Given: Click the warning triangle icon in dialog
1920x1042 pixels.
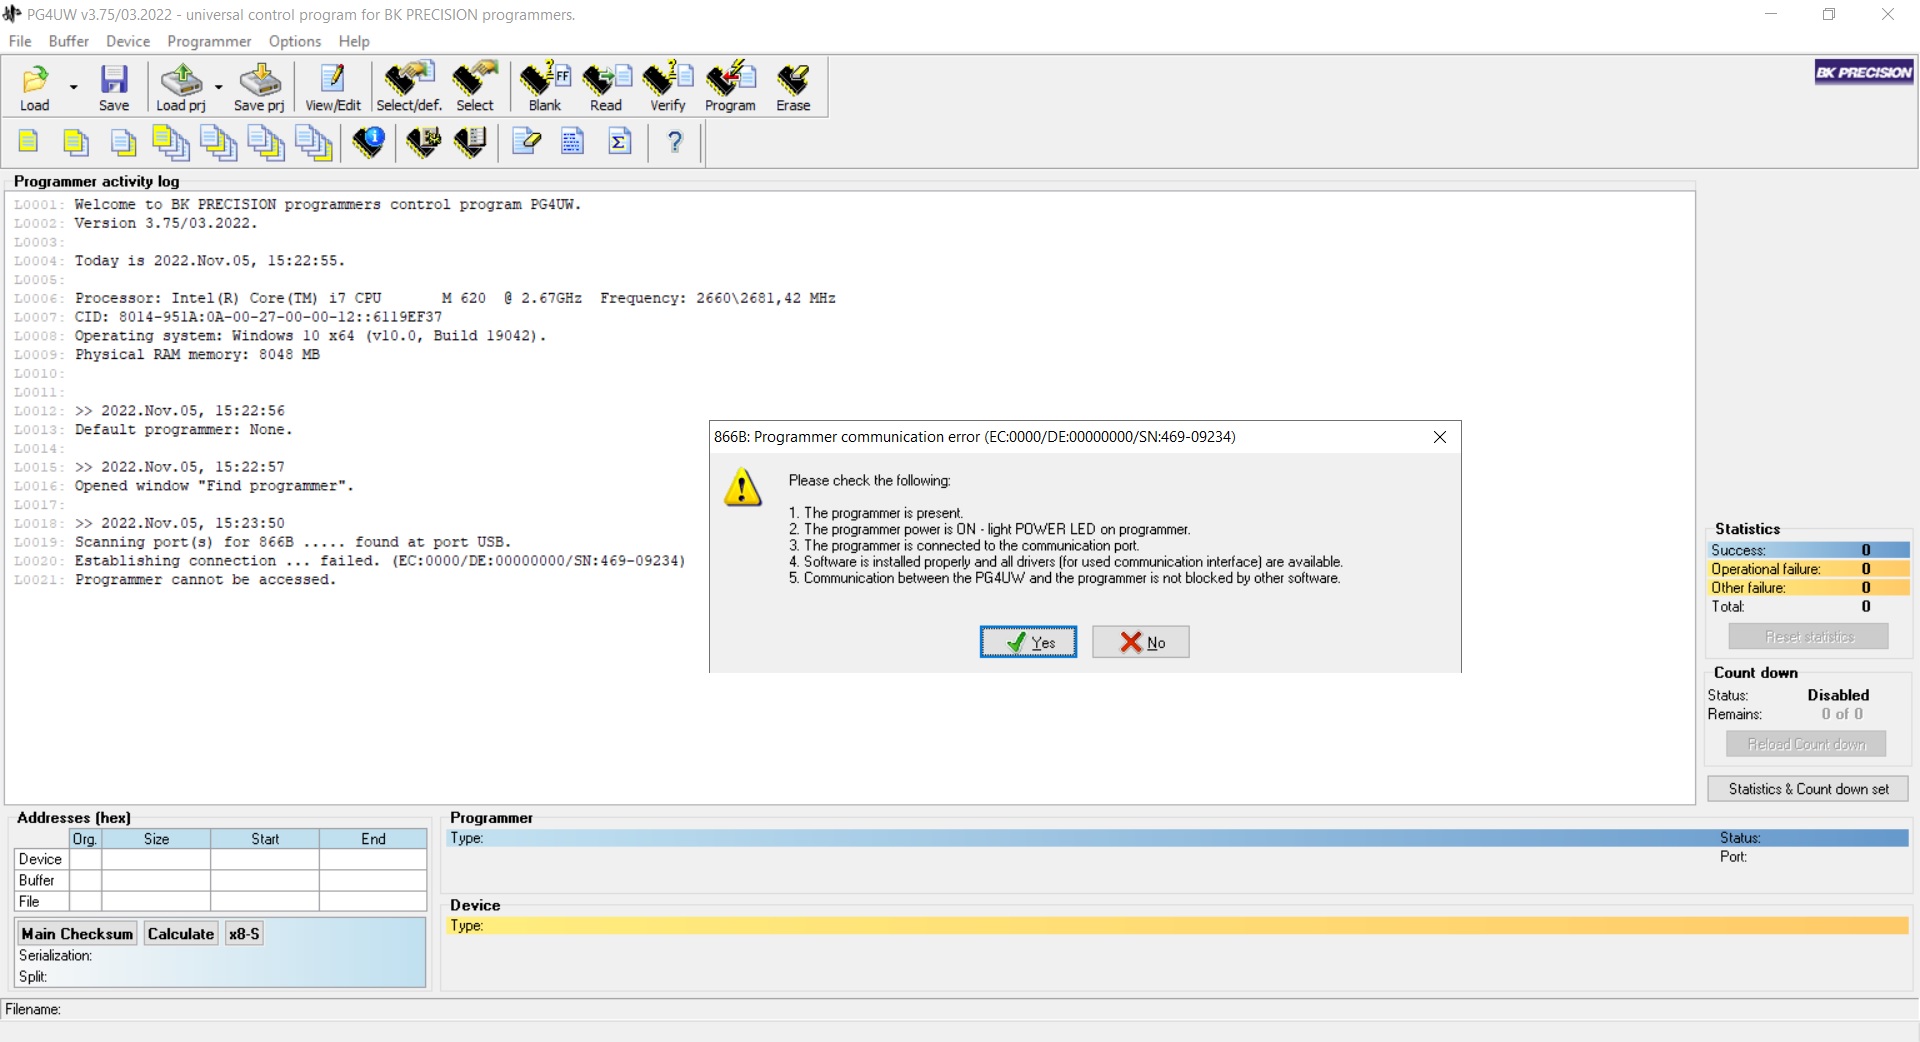Looking at the screenshot, I should (x=743, y=487).
